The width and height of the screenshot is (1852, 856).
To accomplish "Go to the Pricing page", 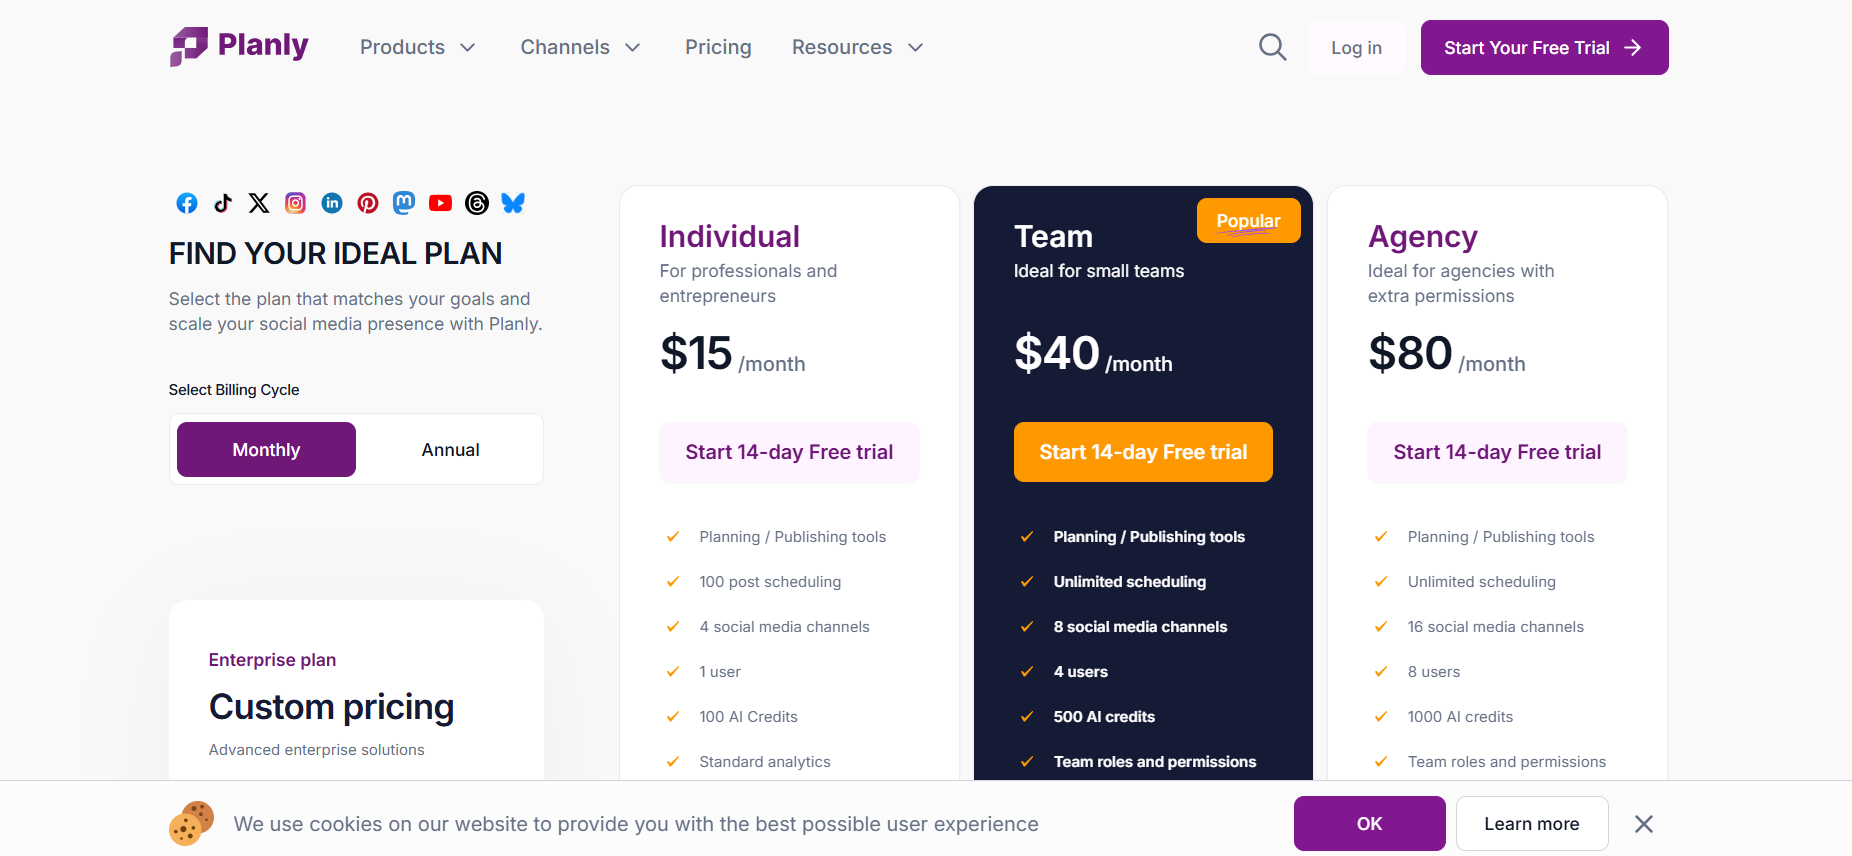I will (x=718, y=47).
